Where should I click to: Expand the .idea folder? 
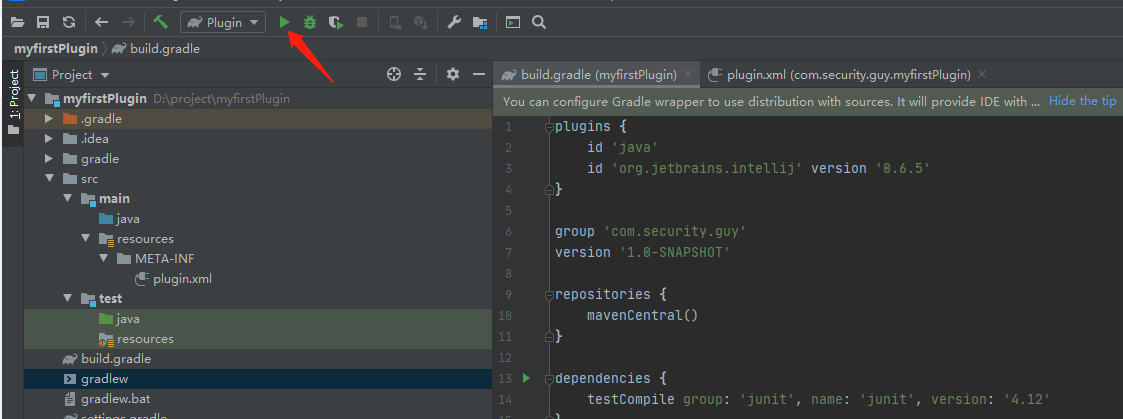(49, 138)
